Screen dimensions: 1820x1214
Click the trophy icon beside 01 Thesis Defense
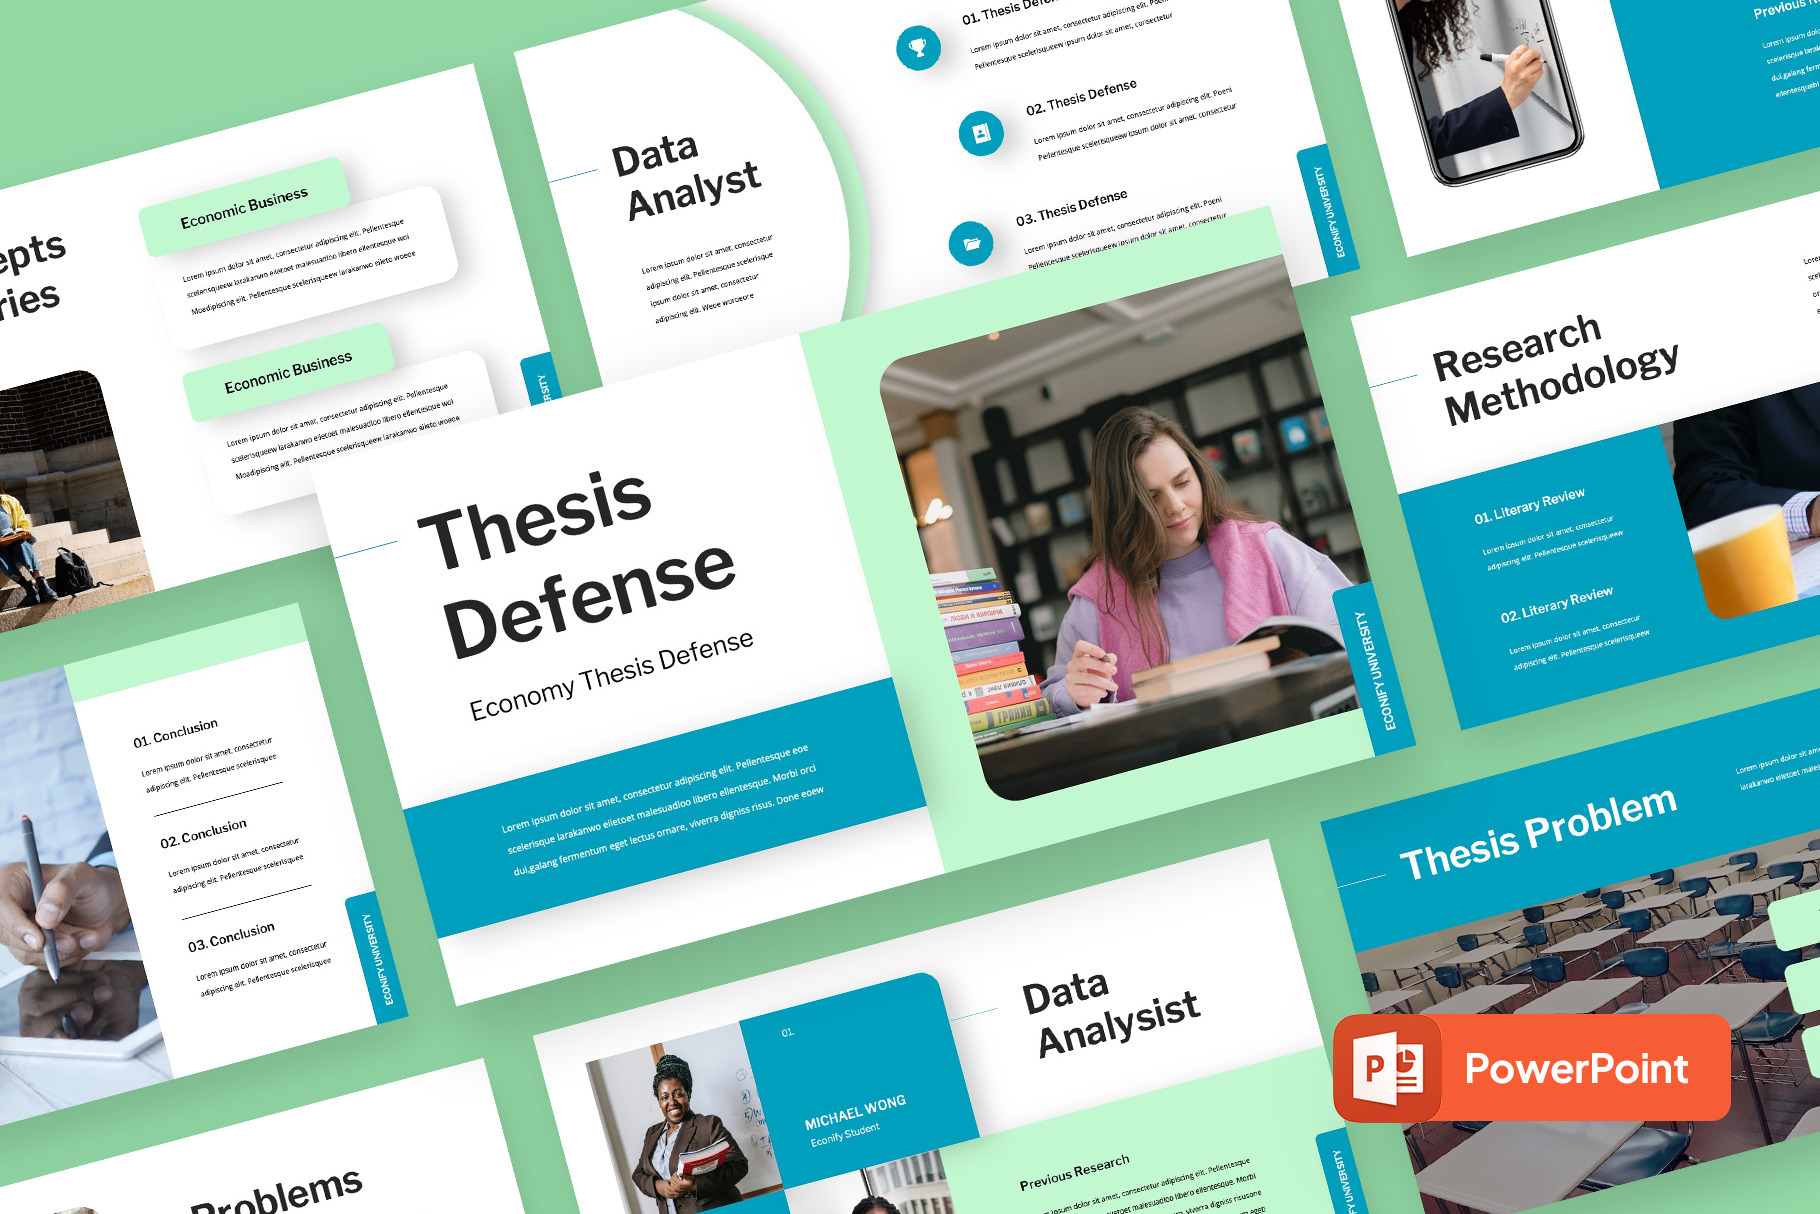[917, 47]
